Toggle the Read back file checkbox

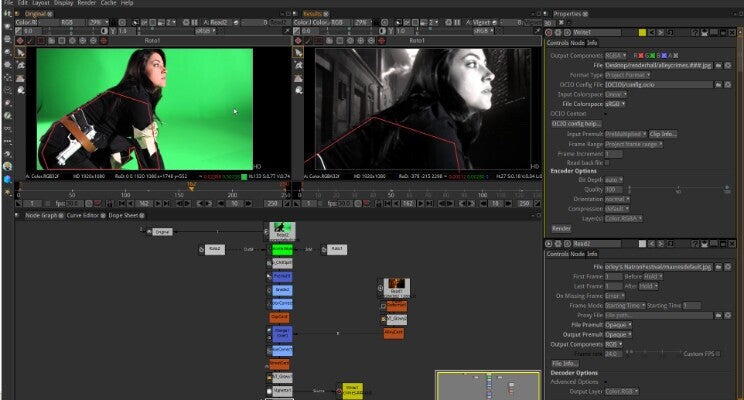pyautogui.click(x=607, y=164)
